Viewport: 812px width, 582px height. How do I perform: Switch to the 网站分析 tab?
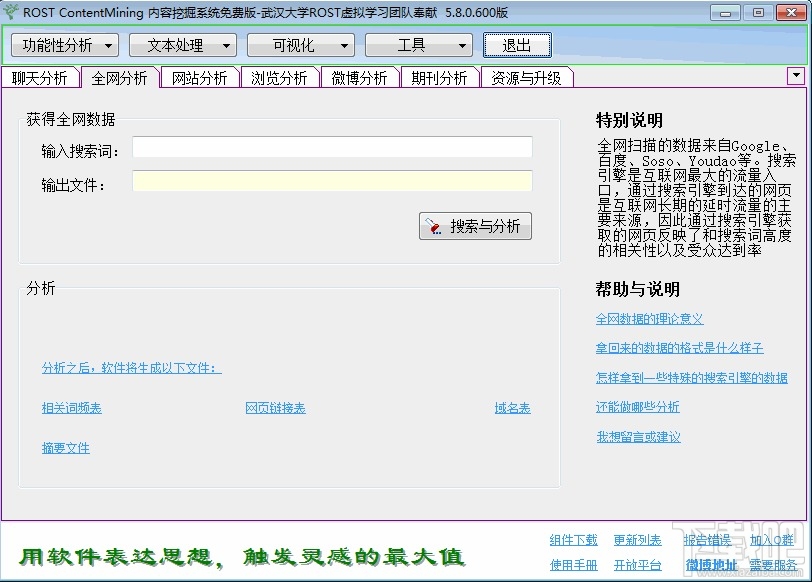pos(199,76)
